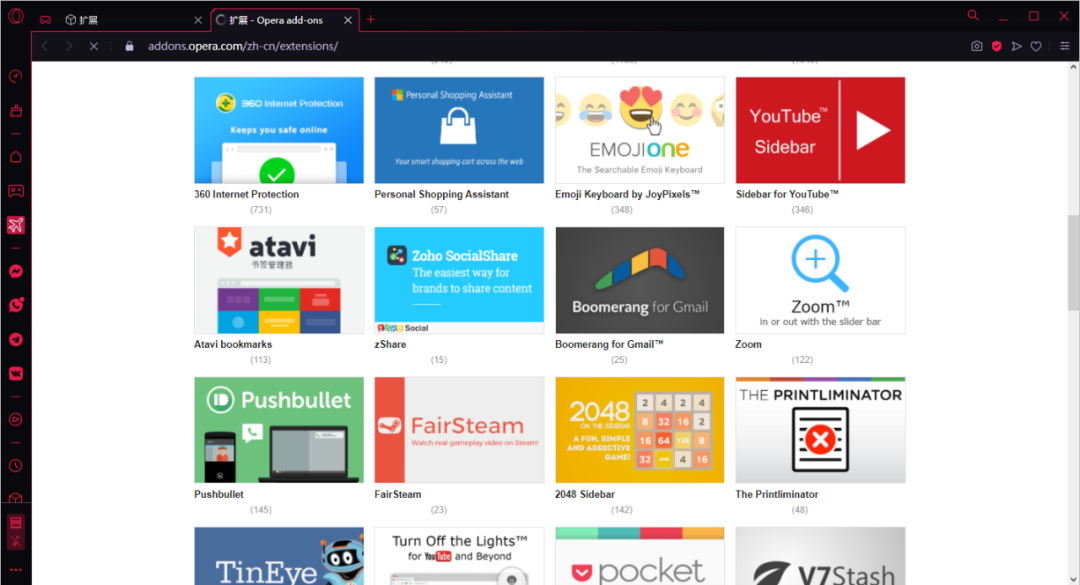Viewport: 1080px width, 585px height.
Task: Open 360 Internet Protection extension link
Action: 247,194
